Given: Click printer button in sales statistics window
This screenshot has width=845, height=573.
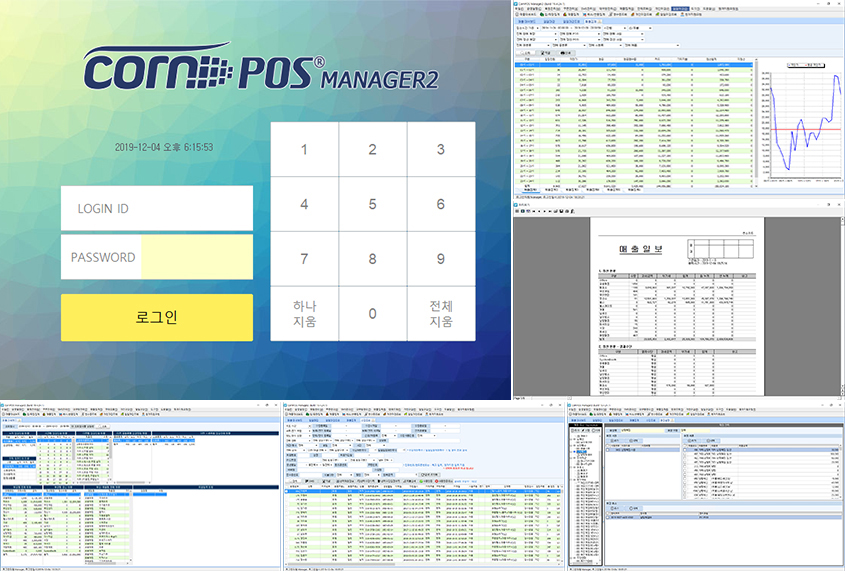Looking at the screenshot, I should (565, 53).
